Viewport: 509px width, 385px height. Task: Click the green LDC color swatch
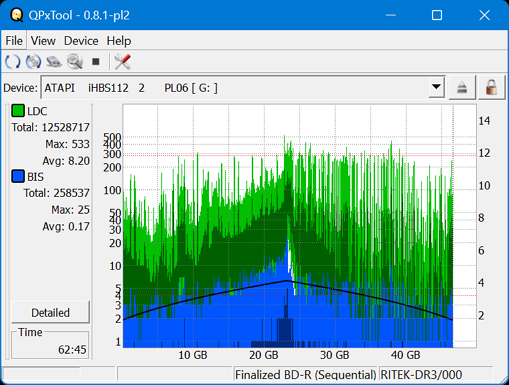tap(18, 111)
